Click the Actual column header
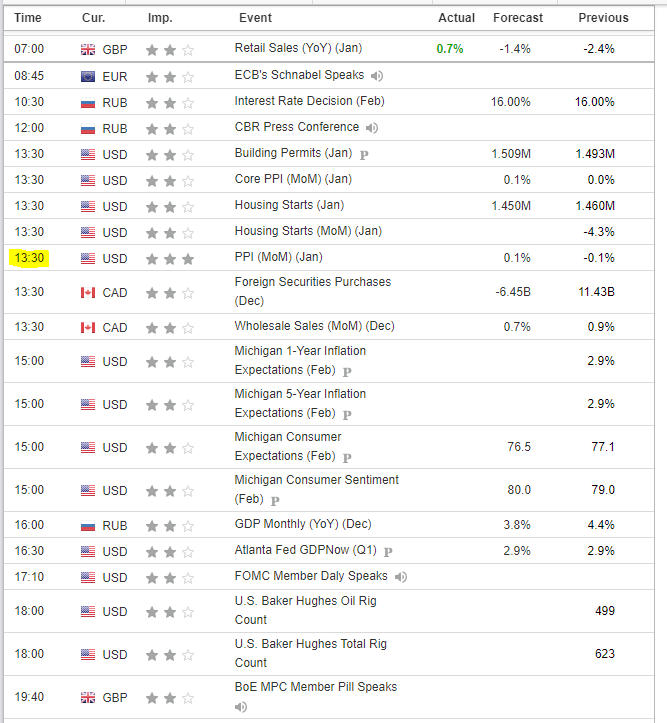The image size is (667, 723). point(456,18)
